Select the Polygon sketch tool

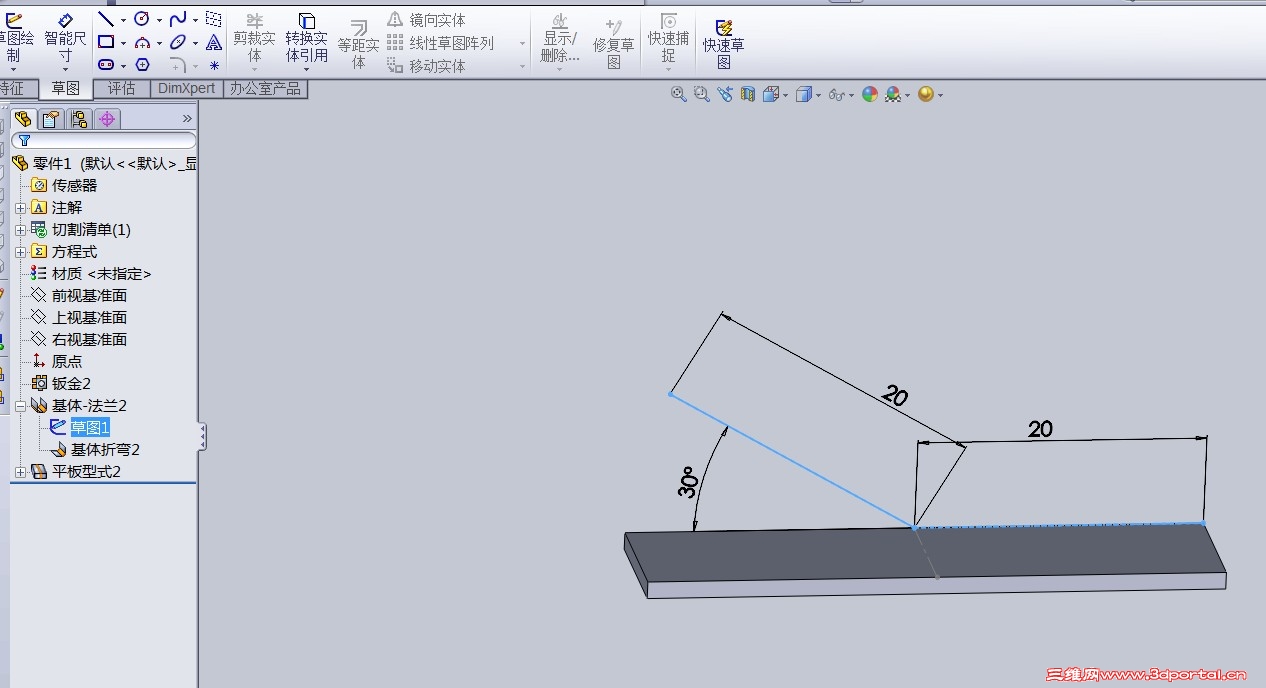[142, 65]
